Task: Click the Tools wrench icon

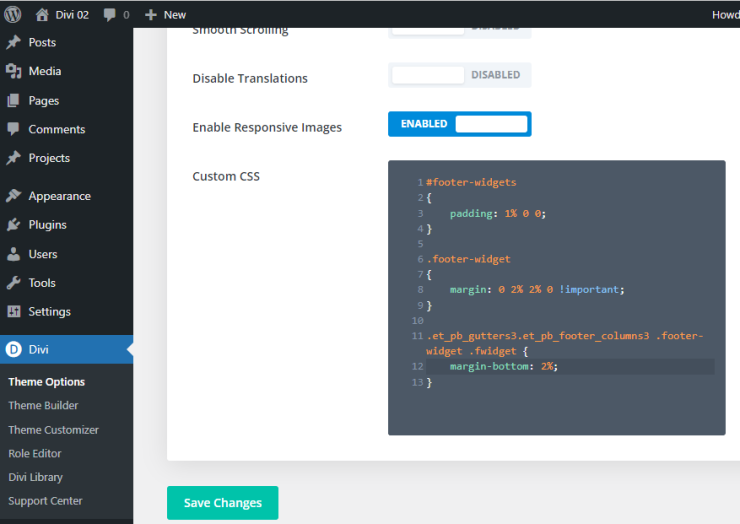Action: (x=14, y=283)
